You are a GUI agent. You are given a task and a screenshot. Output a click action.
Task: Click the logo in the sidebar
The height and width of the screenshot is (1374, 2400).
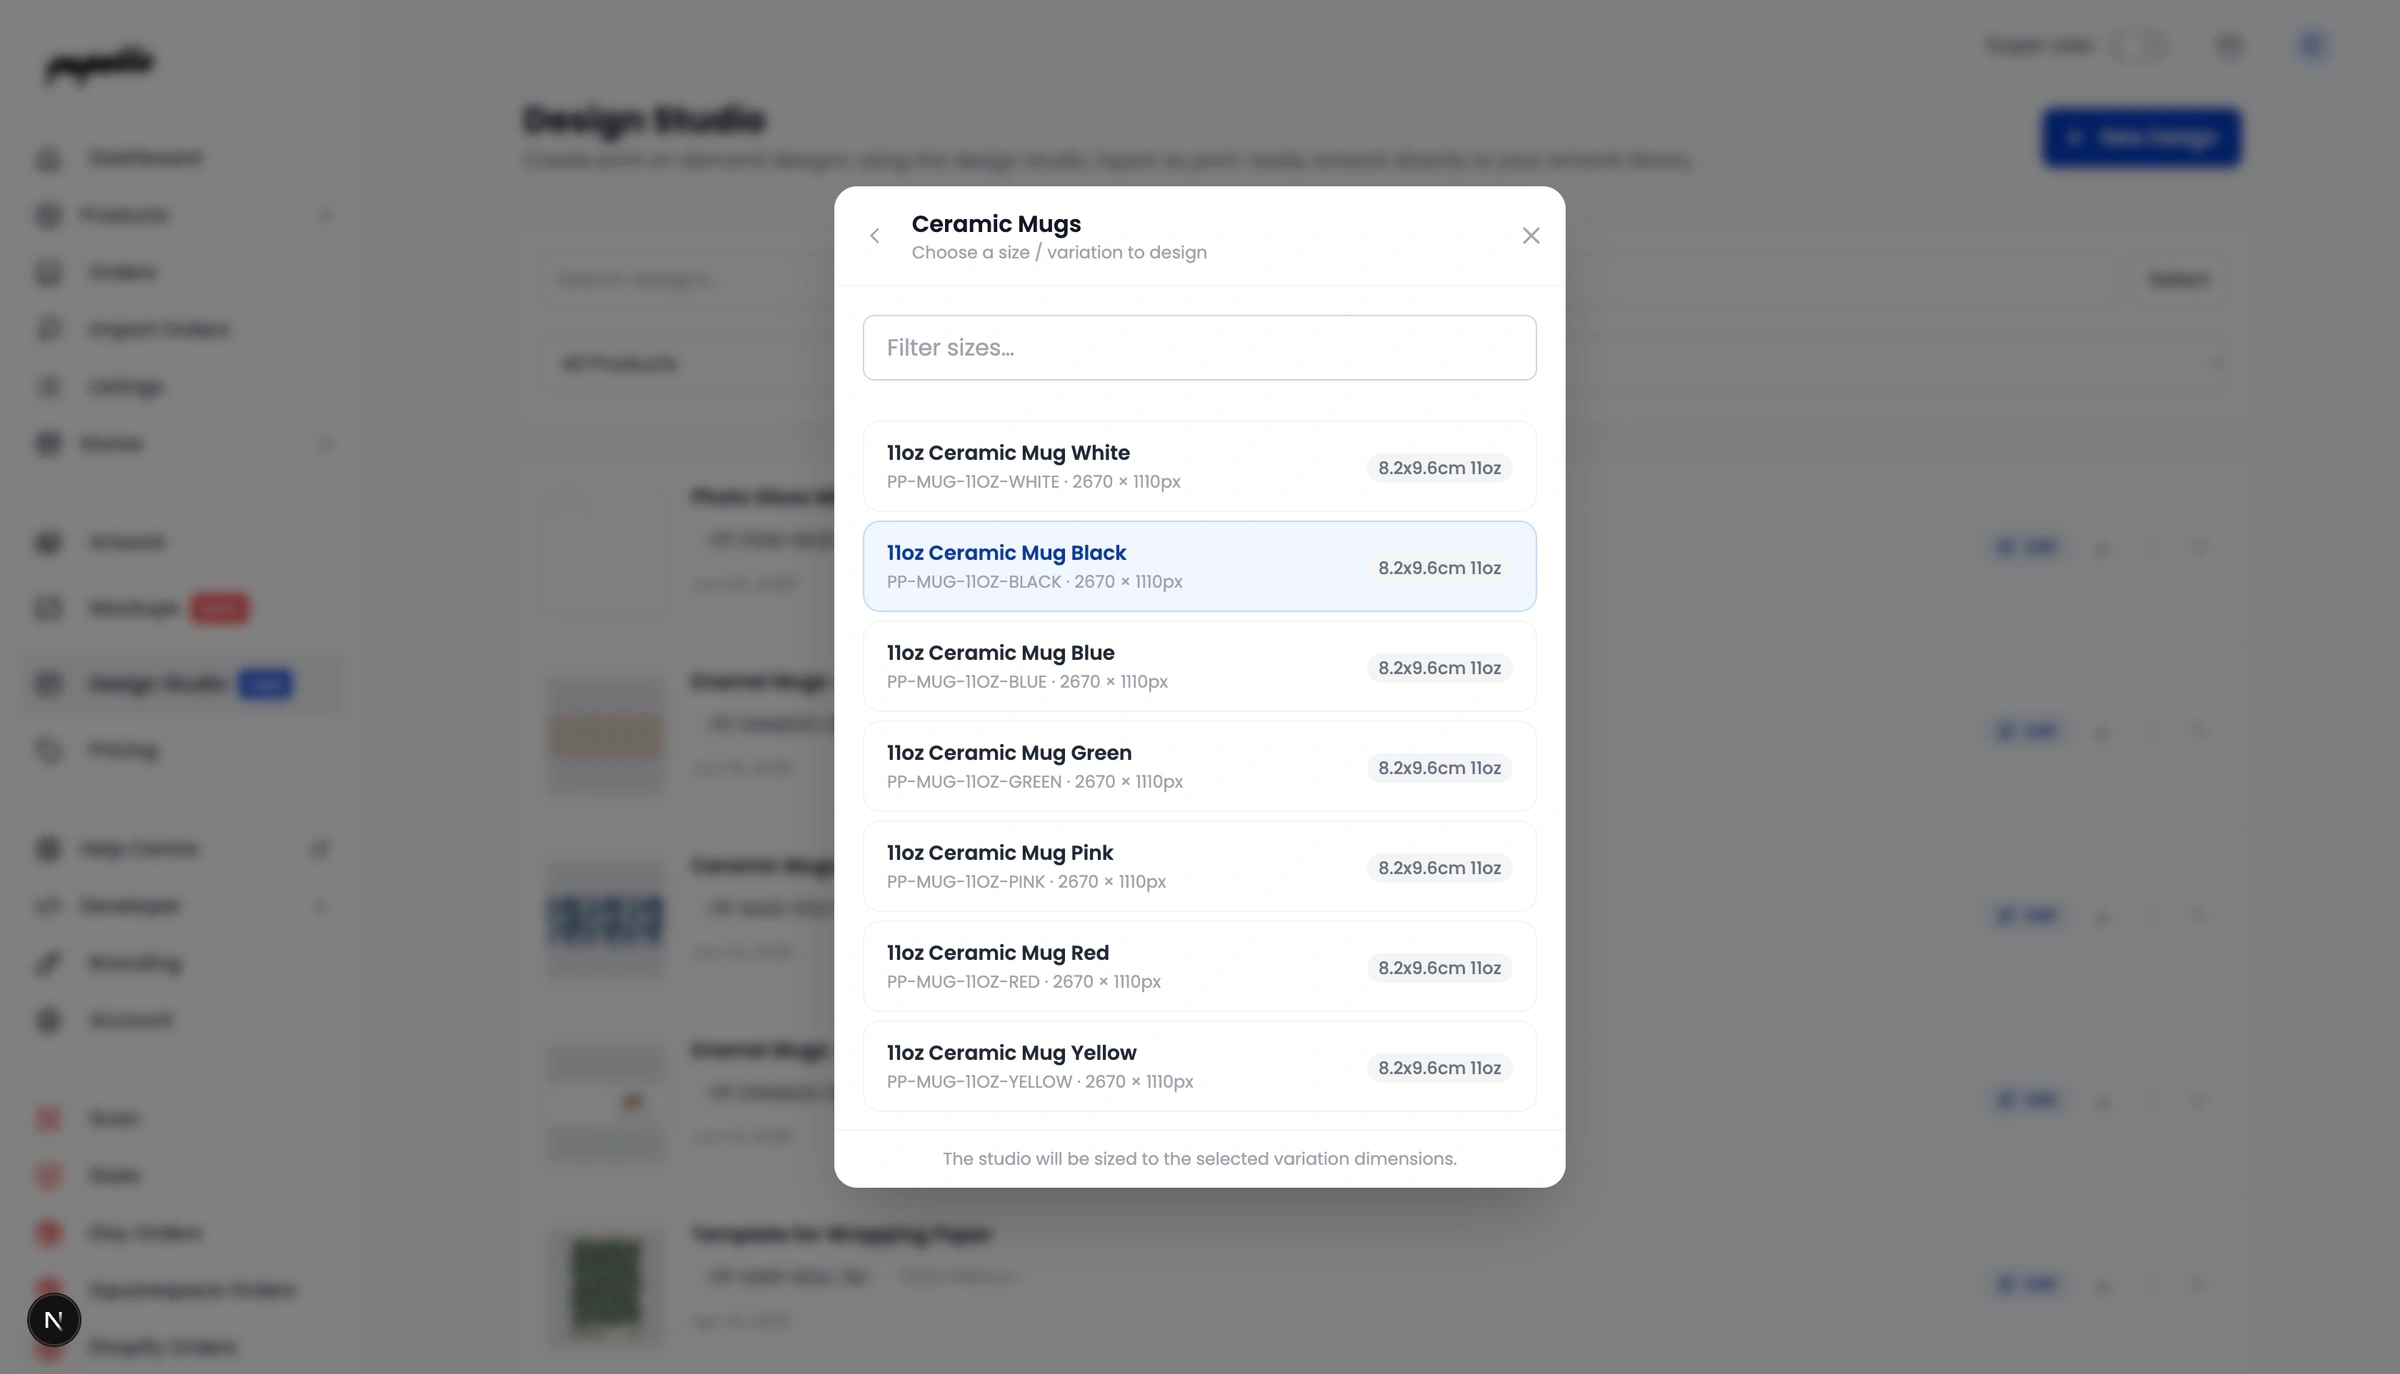pyautogui.click(x=99, y=65)
